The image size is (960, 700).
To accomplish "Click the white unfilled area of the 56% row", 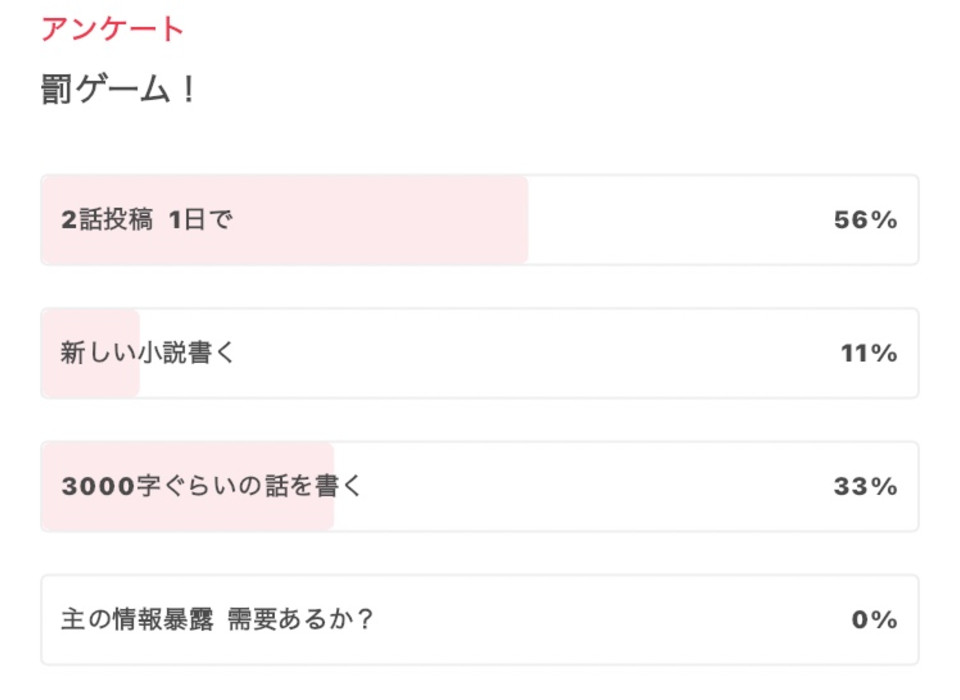I will [x=680, y=220].
